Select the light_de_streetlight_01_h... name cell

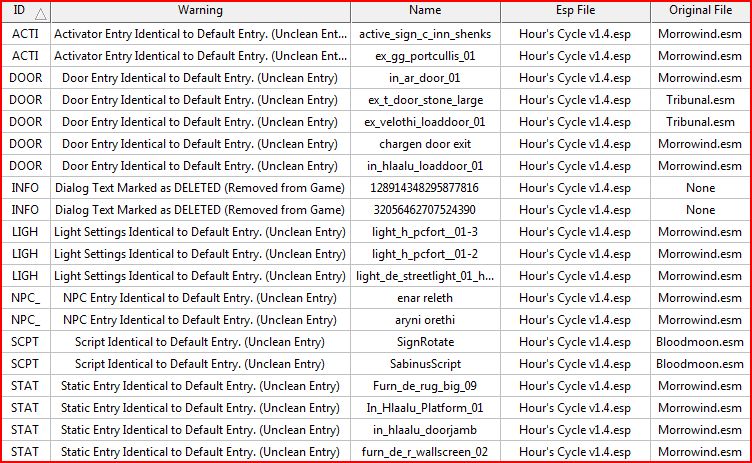click(425, 276)
